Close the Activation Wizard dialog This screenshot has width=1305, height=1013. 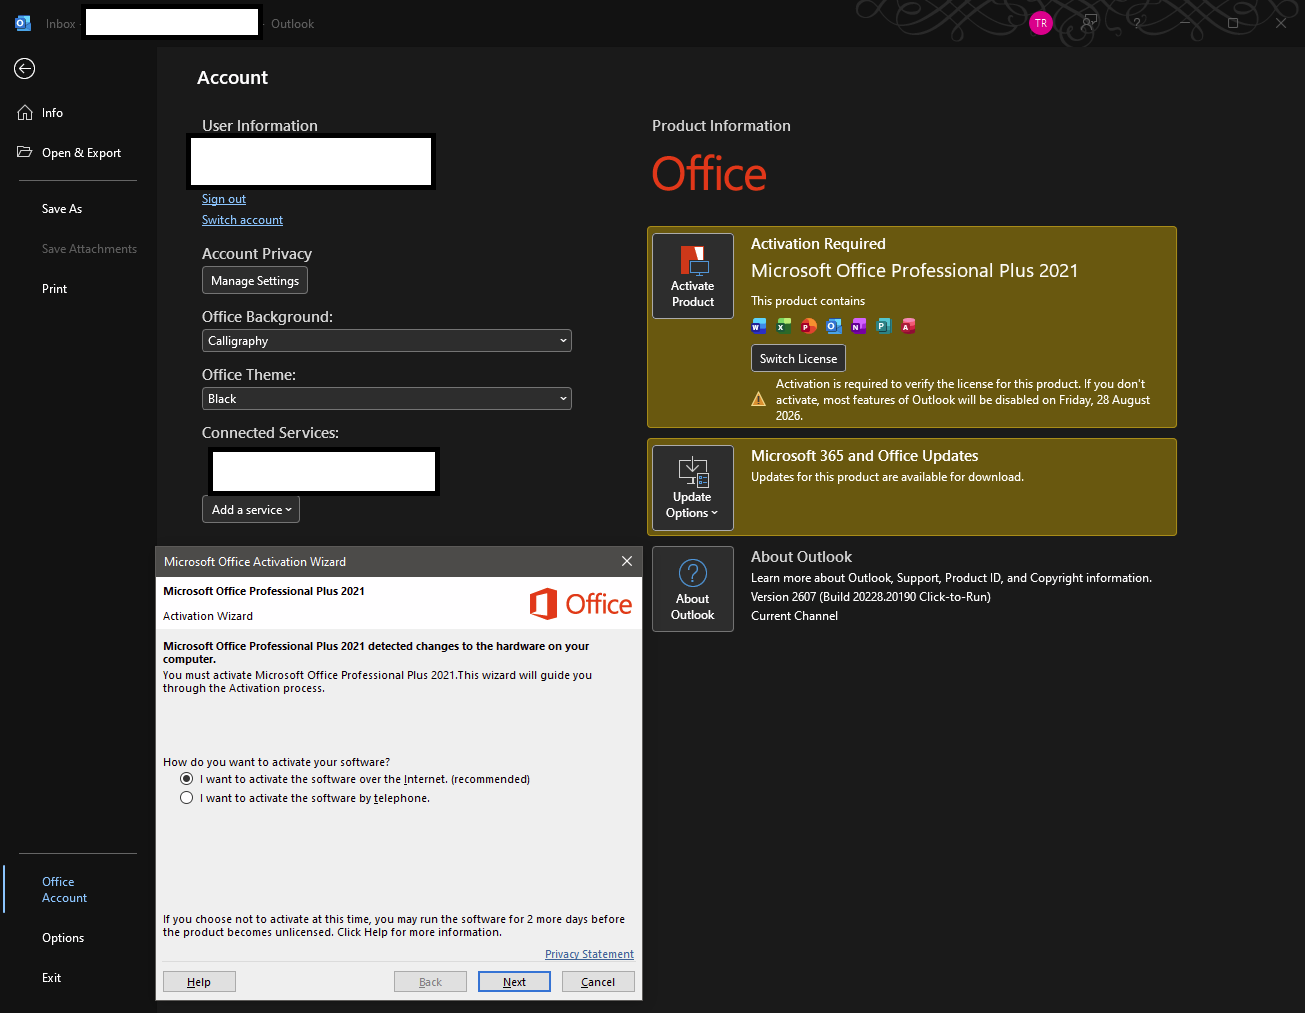627,561
